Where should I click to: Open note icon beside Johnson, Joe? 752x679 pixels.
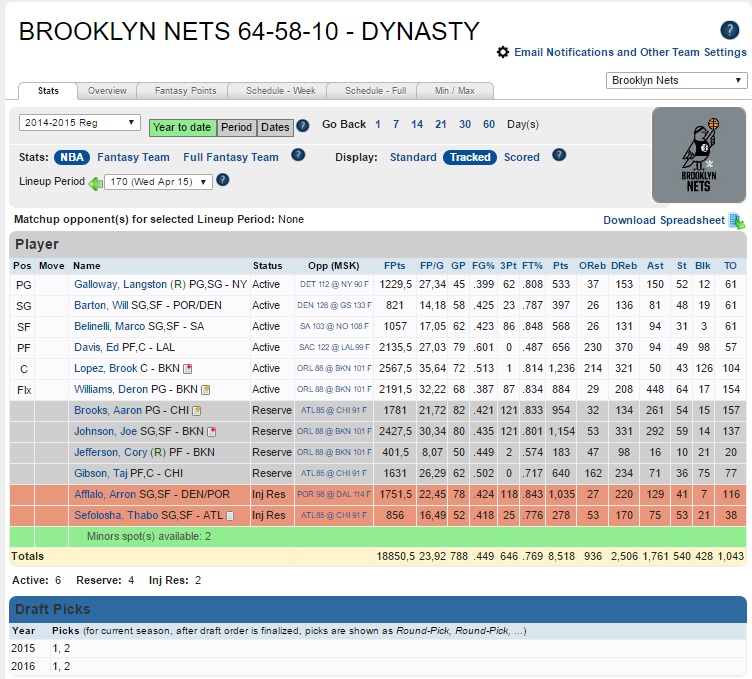pyautogui.click(x=212, y=432)
